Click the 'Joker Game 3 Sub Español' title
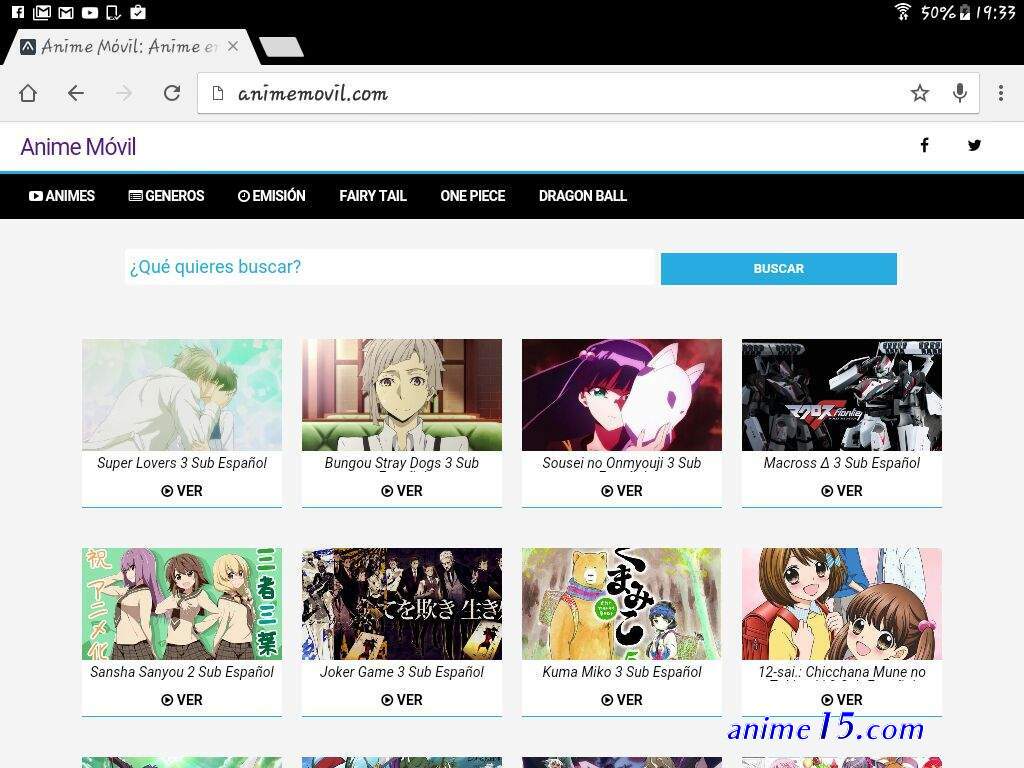The width and height of the screenshot is (1024, 768). coord(402,672)
